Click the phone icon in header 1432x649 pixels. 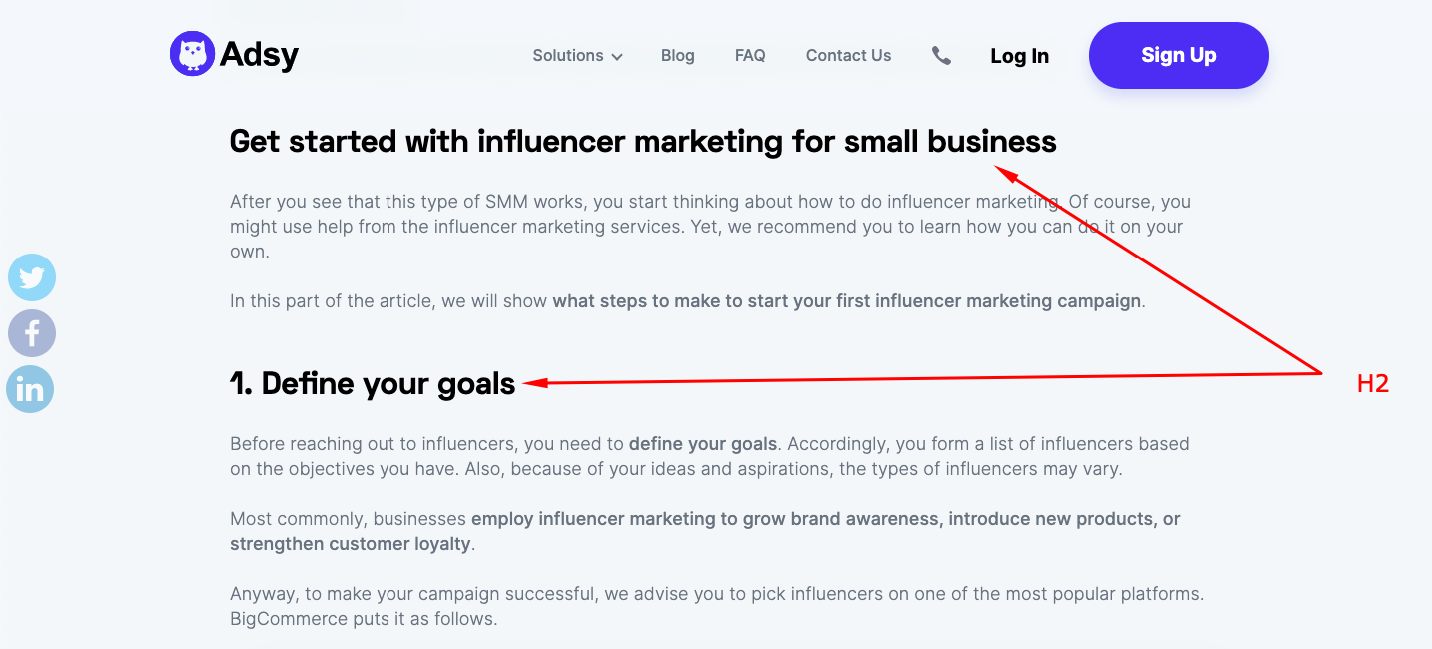pyautogui.click(x=941, y=56)
